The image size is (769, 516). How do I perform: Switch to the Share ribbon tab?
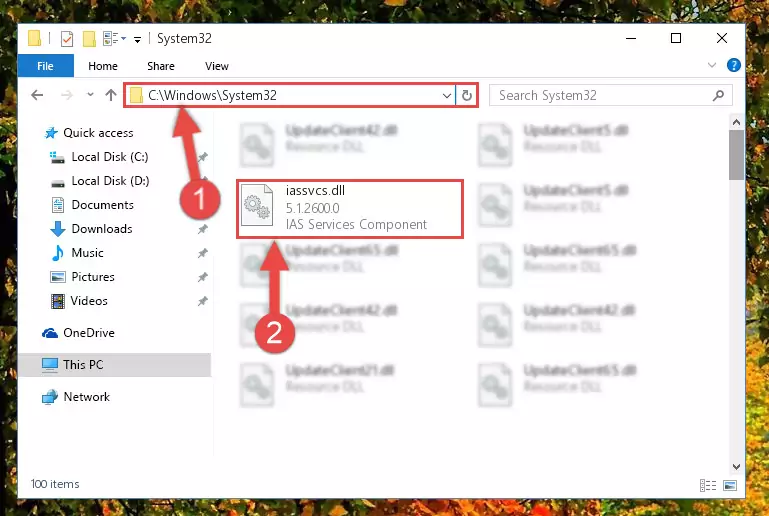[x=161, y=66]
